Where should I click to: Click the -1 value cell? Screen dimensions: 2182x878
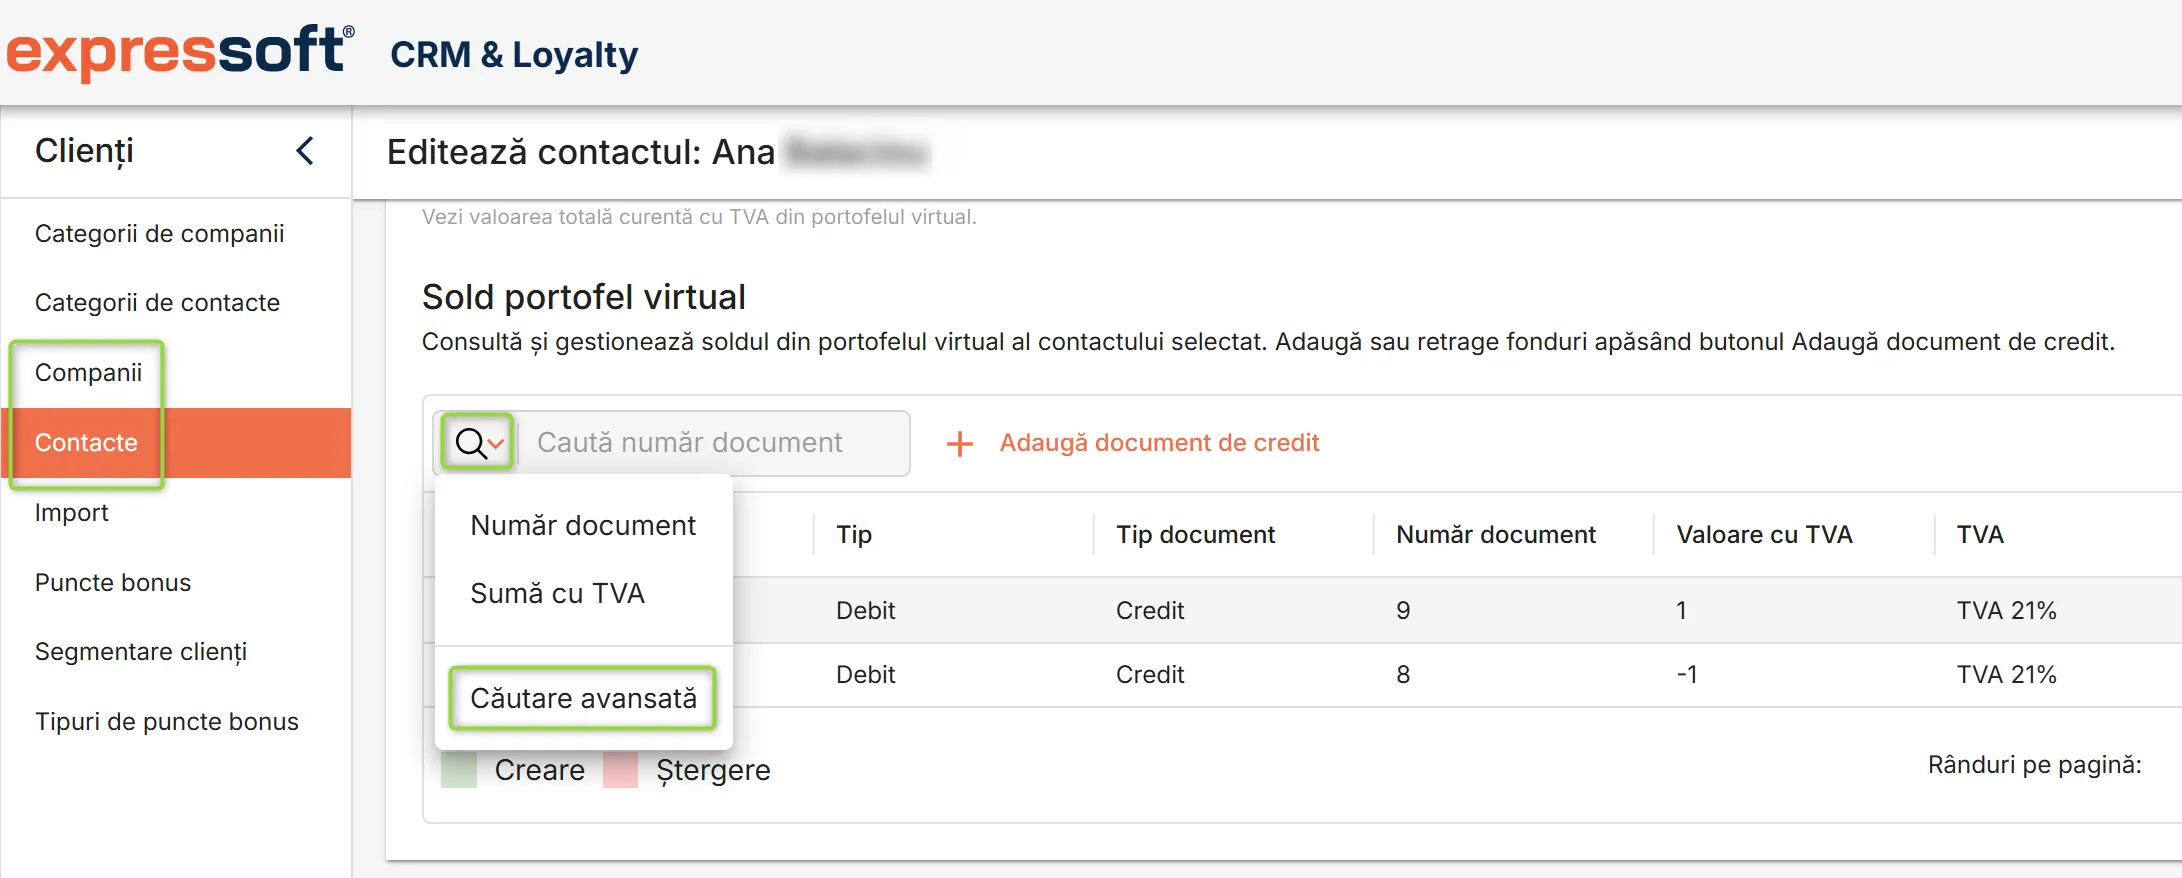coord(1687,674)
